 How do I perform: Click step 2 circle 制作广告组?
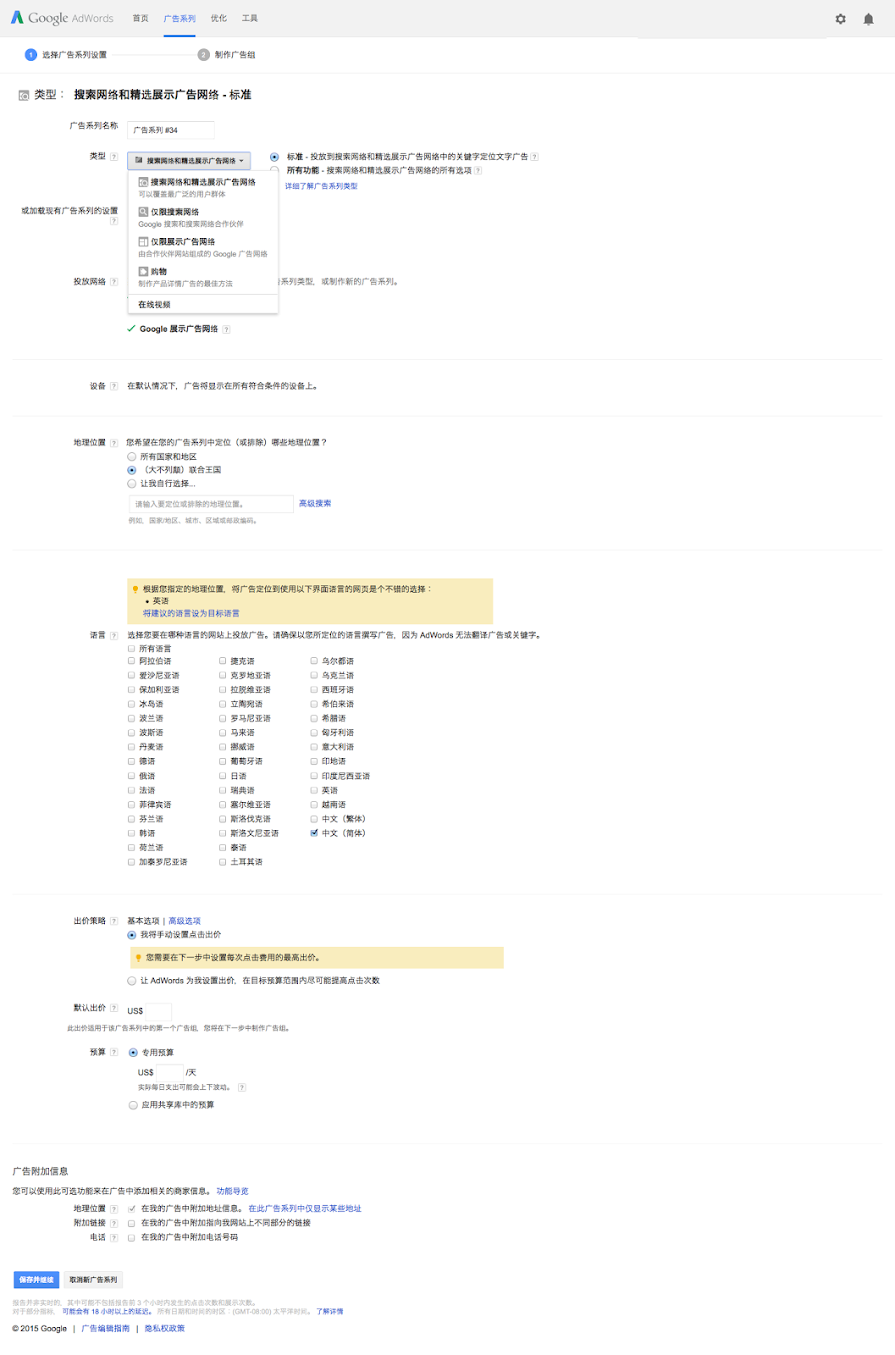(x=204, y=54)
